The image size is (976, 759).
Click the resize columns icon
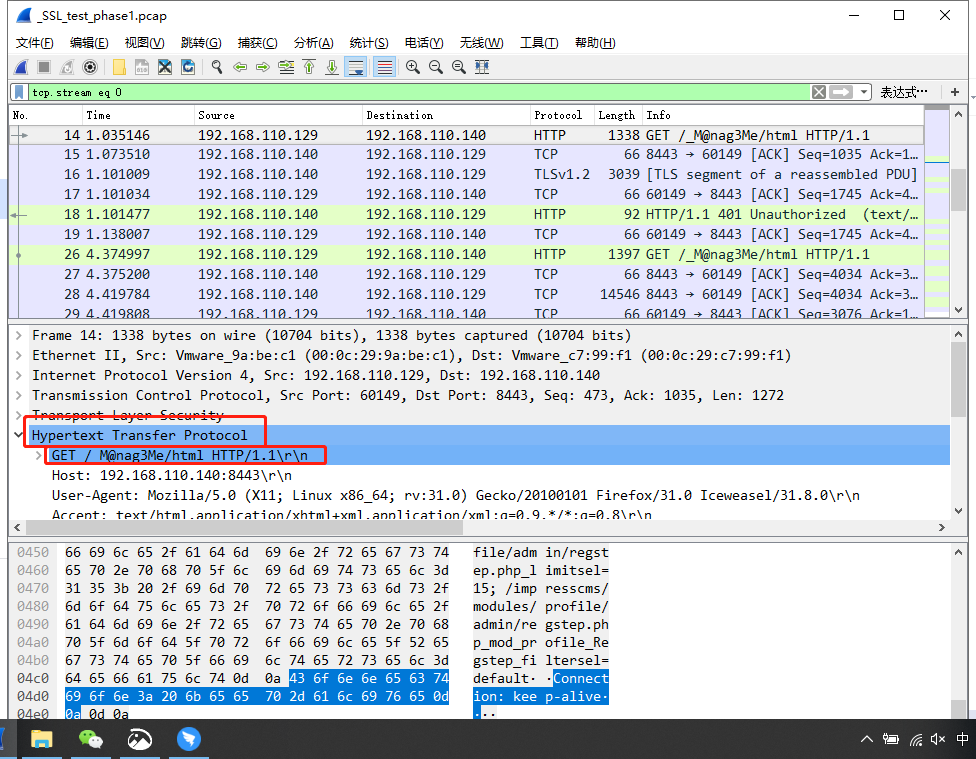click(x=482, y=67)
